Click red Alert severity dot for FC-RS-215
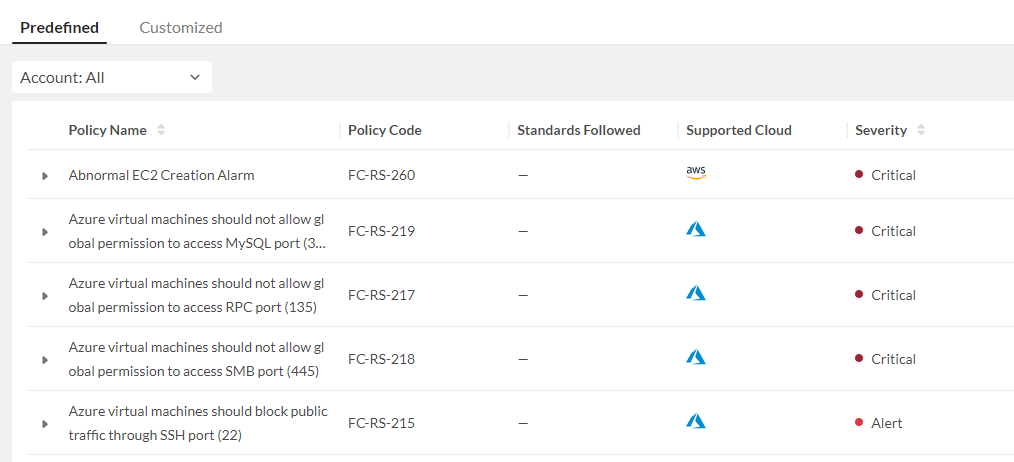The height and width of the screenshot is (462, 1014). (x=859, y=423)
